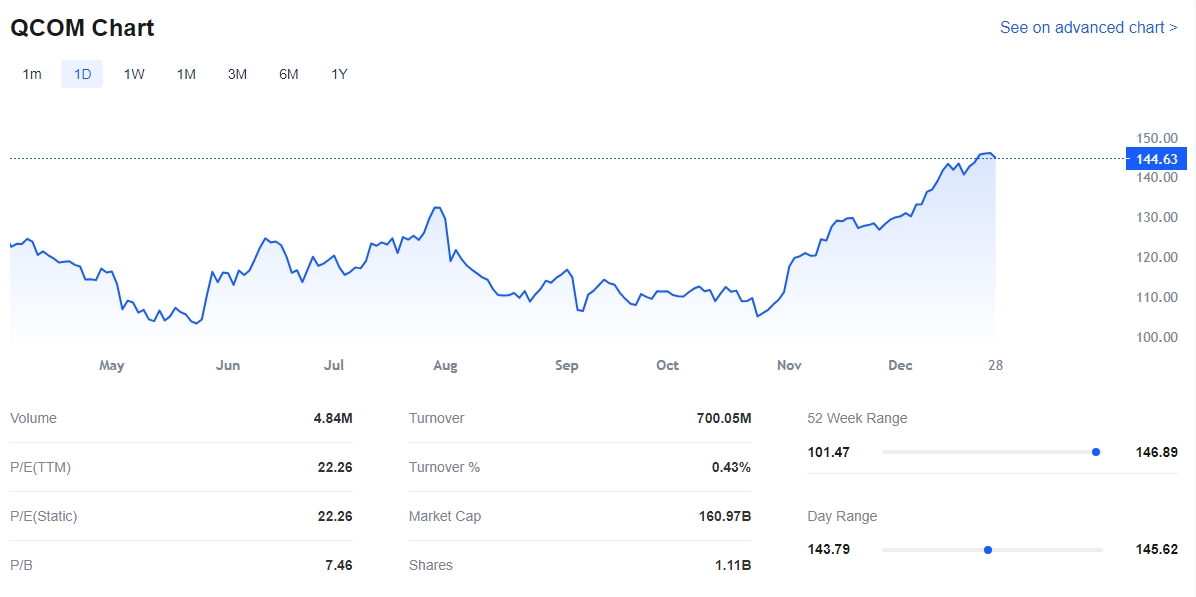Select the 1m timeframe tab

pos(32,74)
